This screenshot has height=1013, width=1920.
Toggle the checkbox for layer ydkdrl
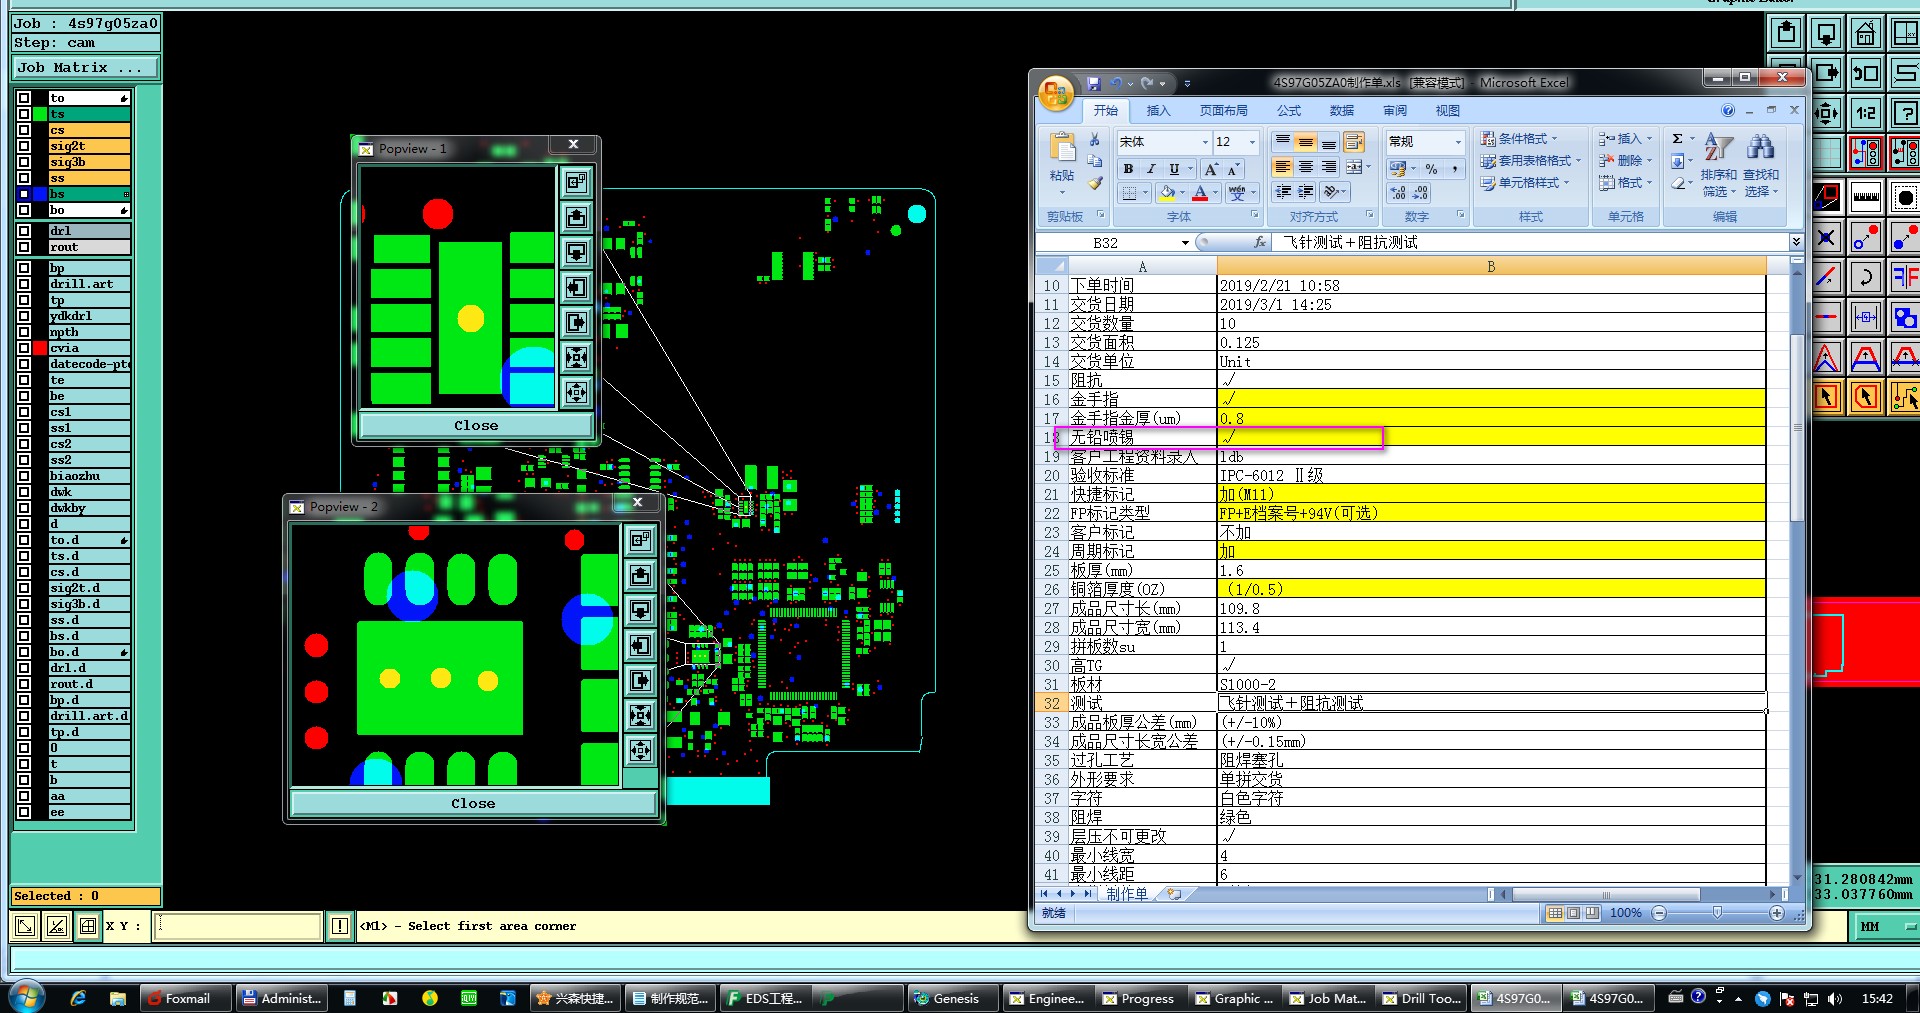pos(24,316)
